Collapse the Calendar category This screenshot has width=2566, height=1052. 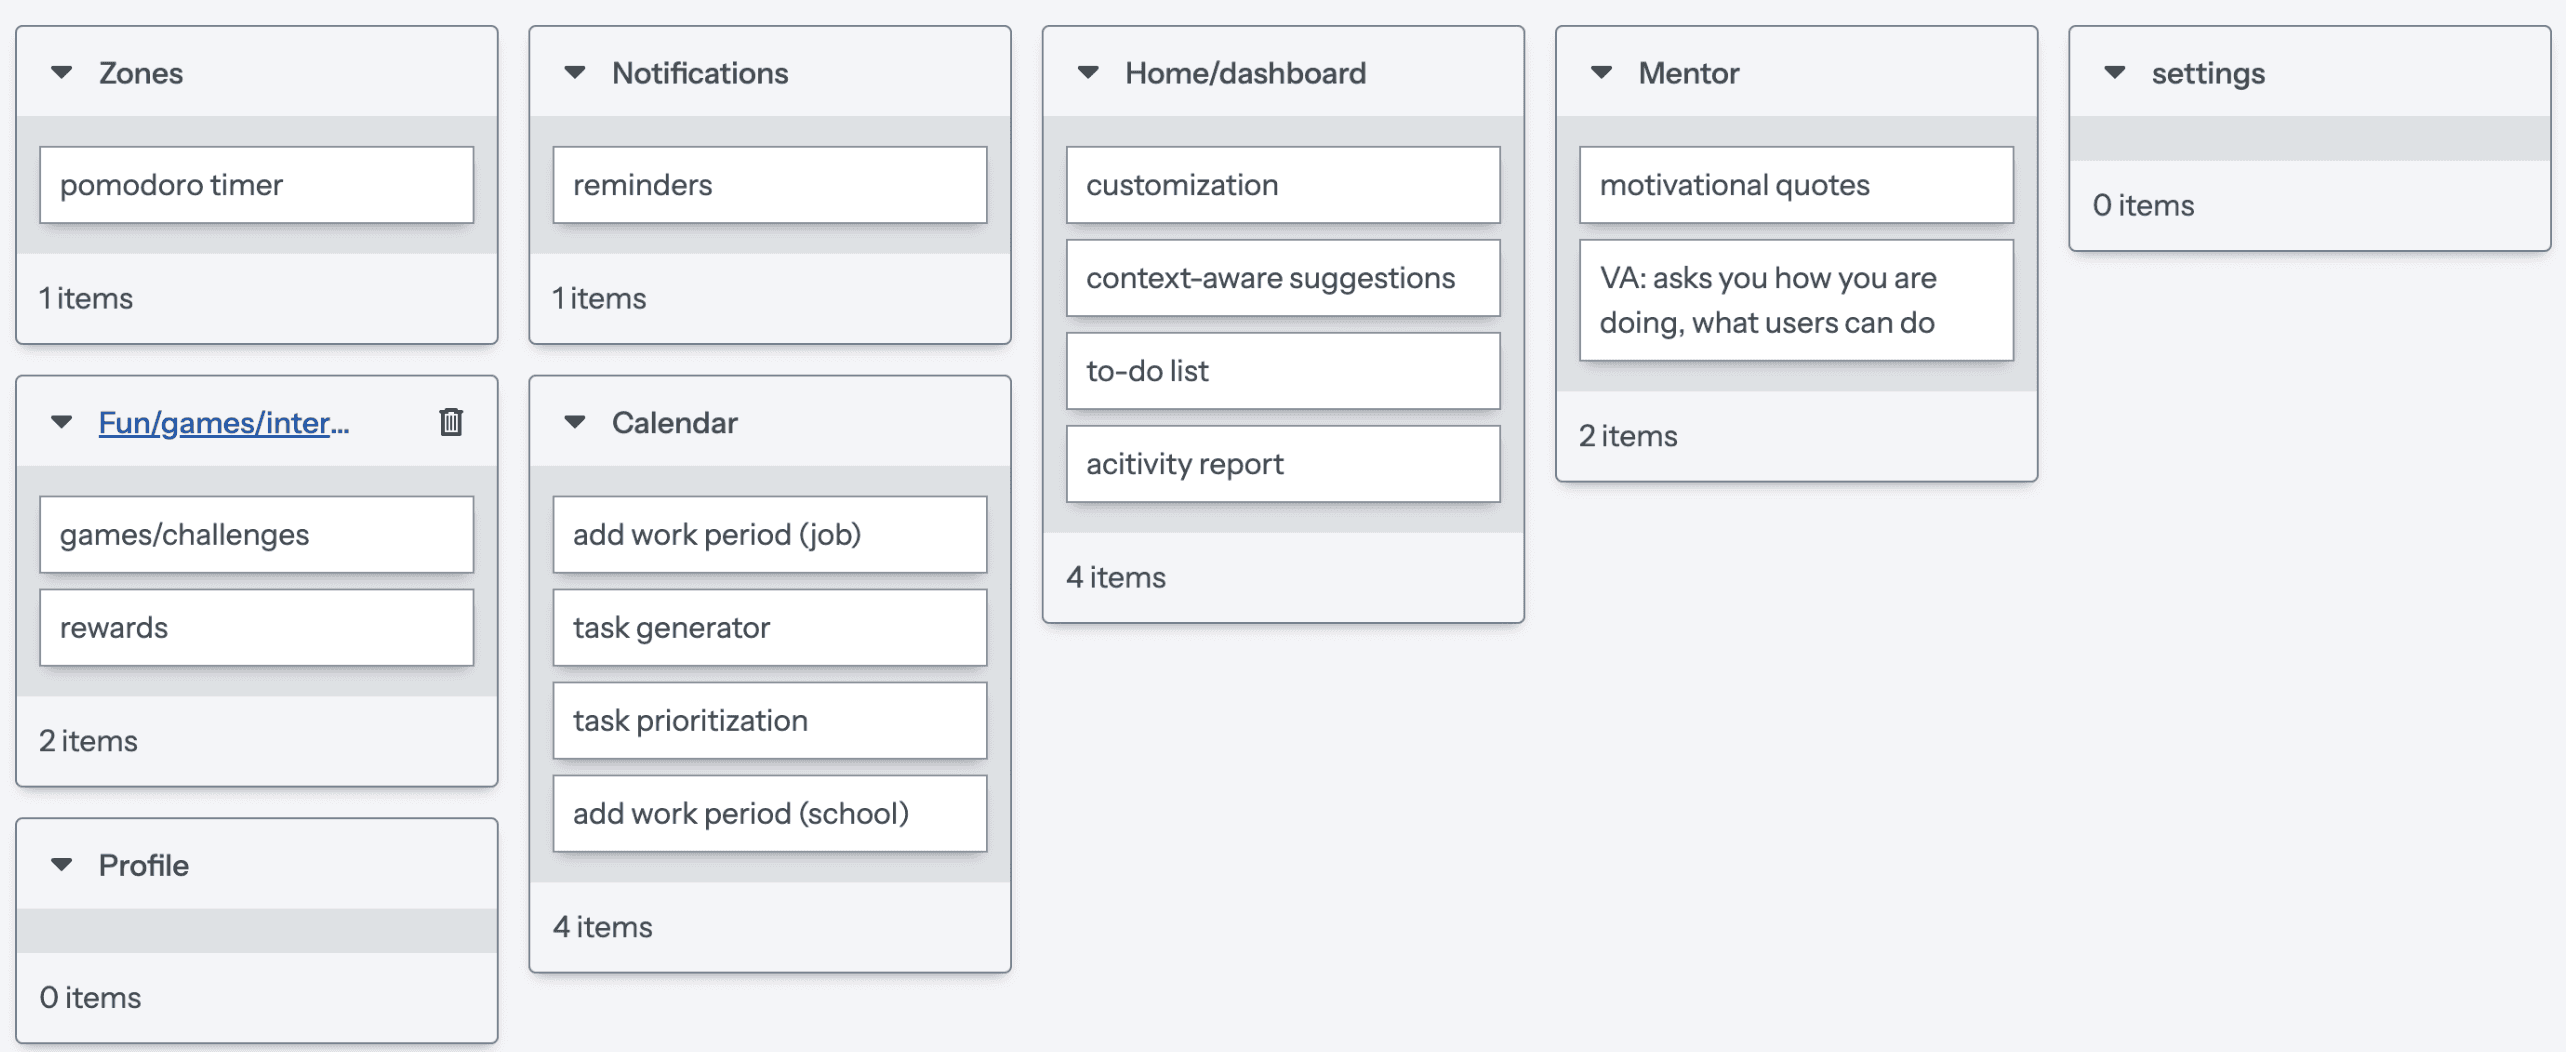coord(575,423)
